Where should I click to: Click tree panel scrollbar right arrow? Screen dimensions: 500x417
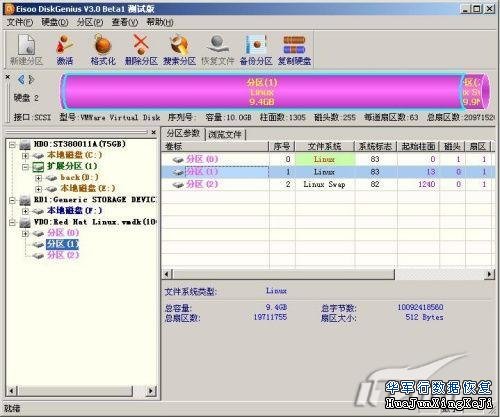tap(151, 391)
